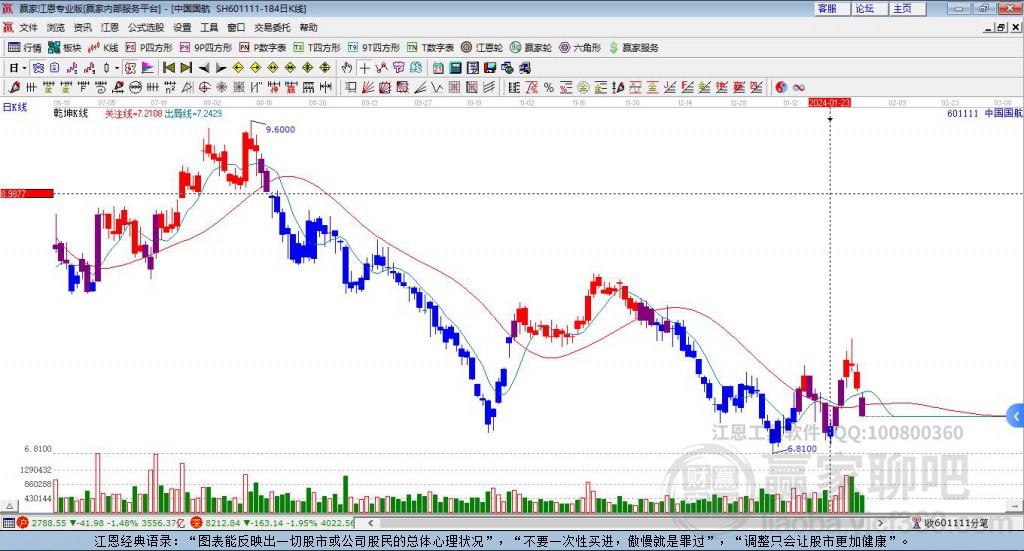Select the red target circle tool

[204, 87]
